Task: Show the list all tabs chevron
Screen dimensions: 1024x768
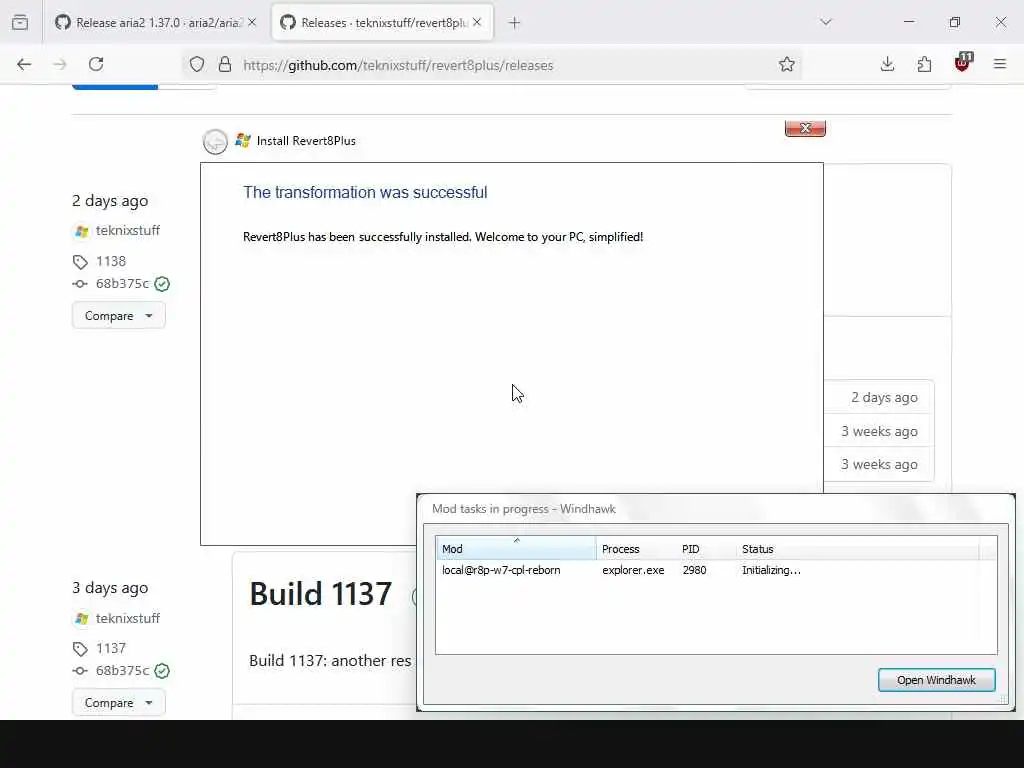Action: click(x=825, y=22)
